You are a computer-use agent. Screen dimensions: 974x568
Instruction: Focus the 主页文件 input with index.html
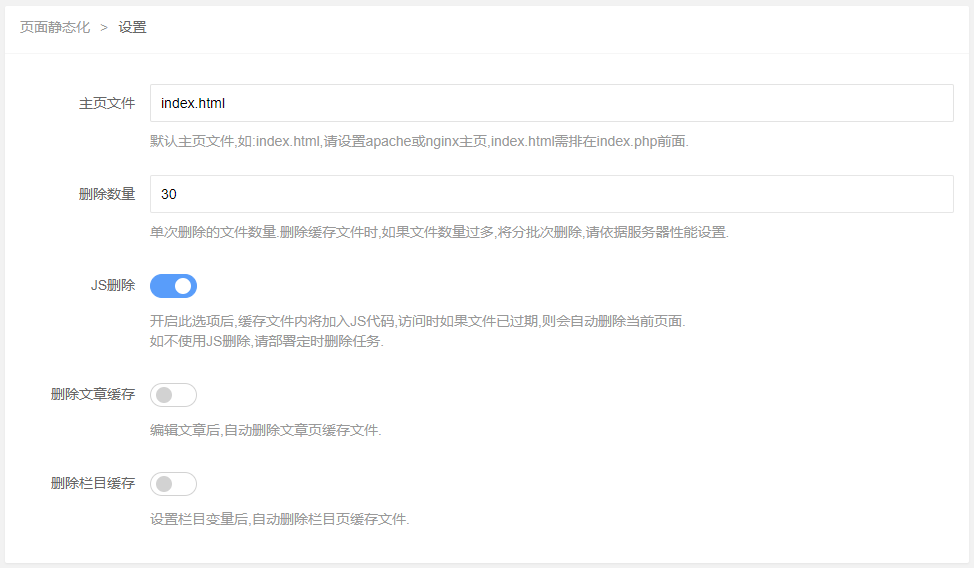click(552, 103)
